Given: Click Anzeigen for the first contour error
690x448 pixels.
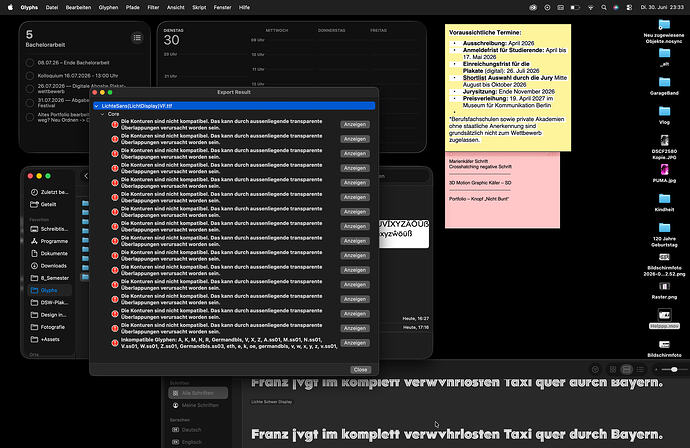Looking at the screenshot, I should (355, 125).
